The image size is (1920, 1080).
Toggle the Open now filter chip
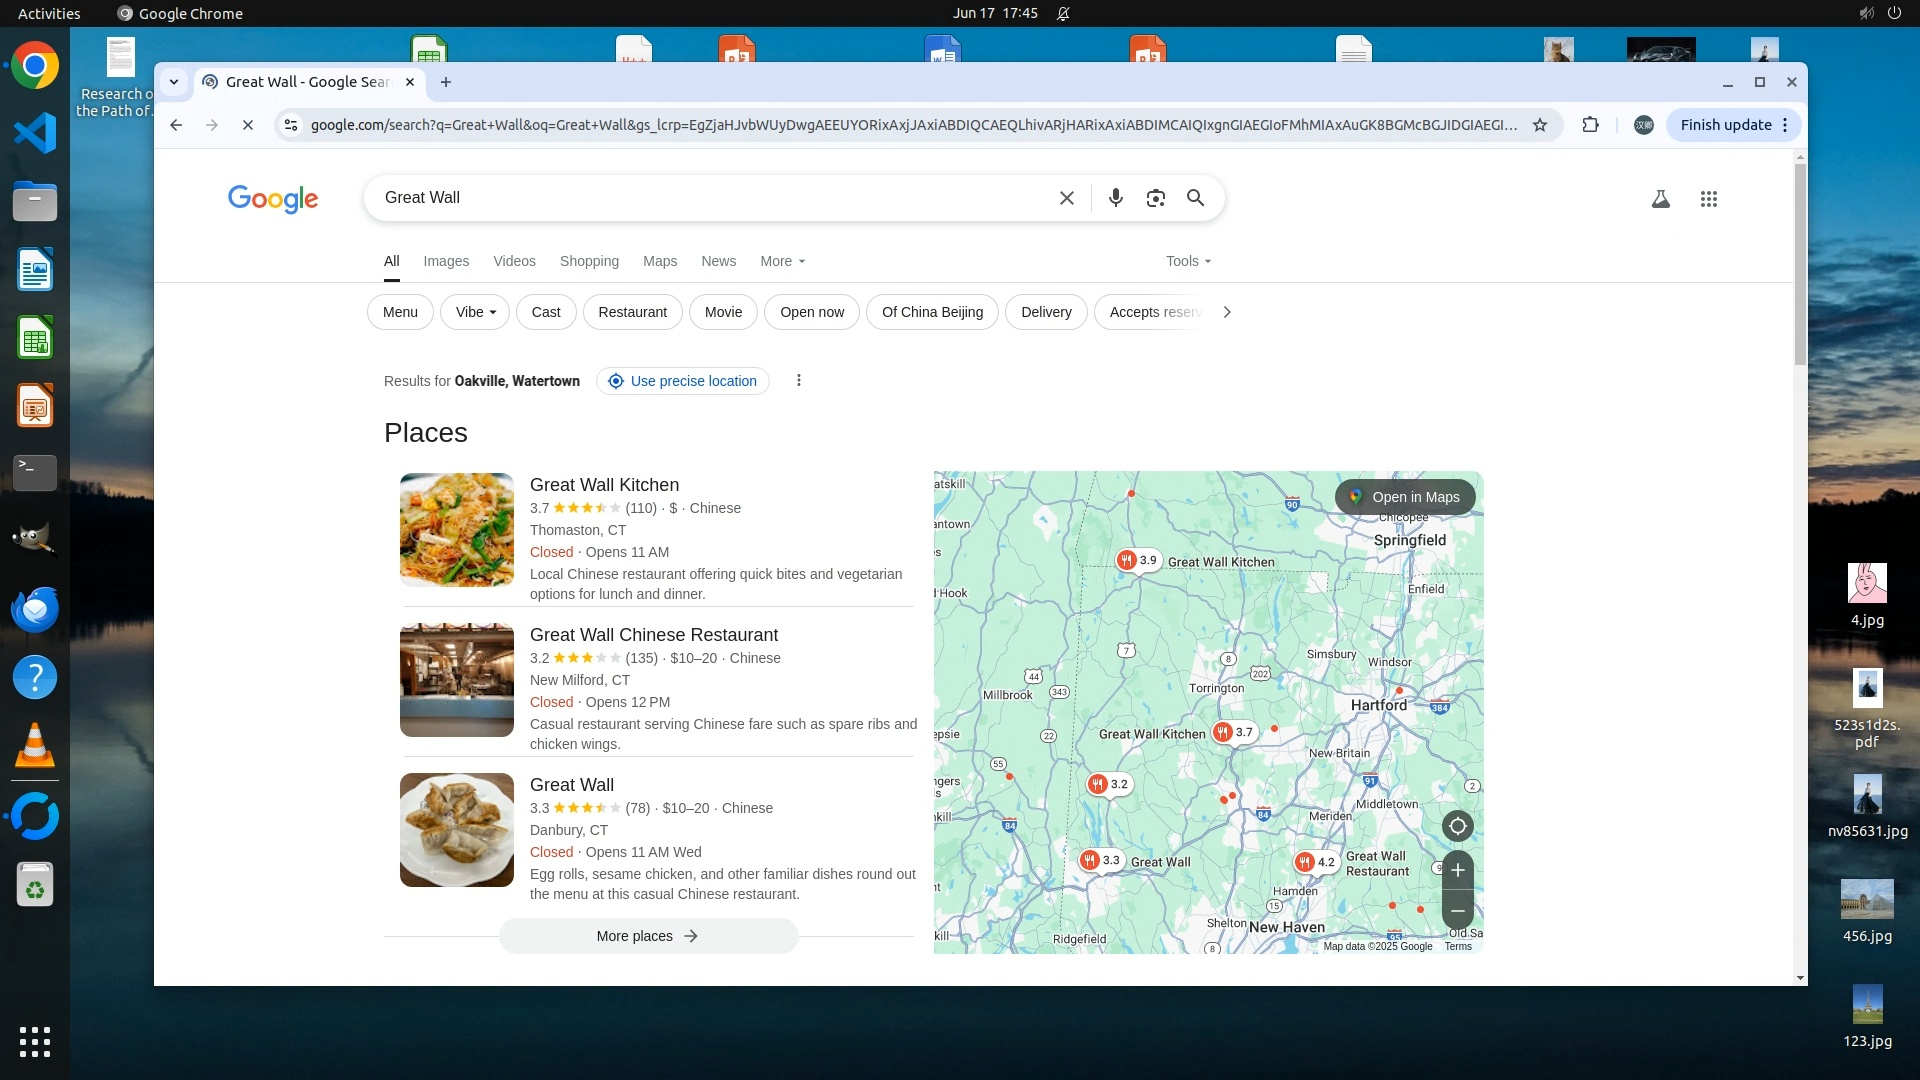(x=812, y=312)
